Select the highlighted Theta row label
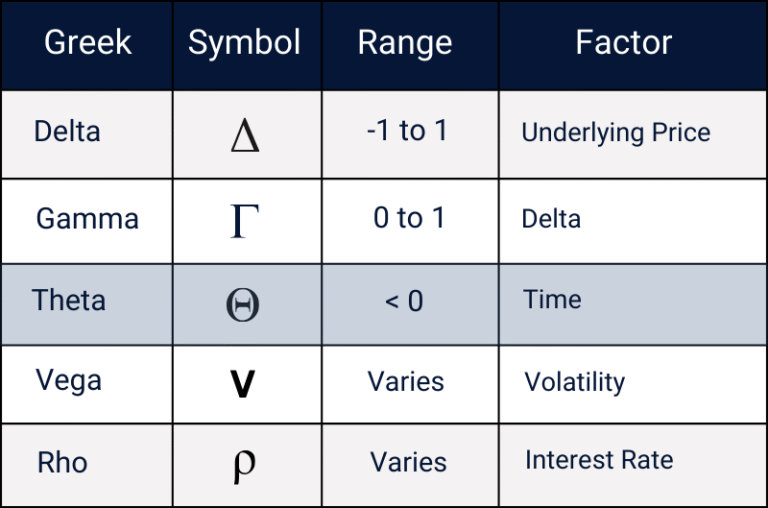The image size is (768, 508). click(x=68, y=300)
